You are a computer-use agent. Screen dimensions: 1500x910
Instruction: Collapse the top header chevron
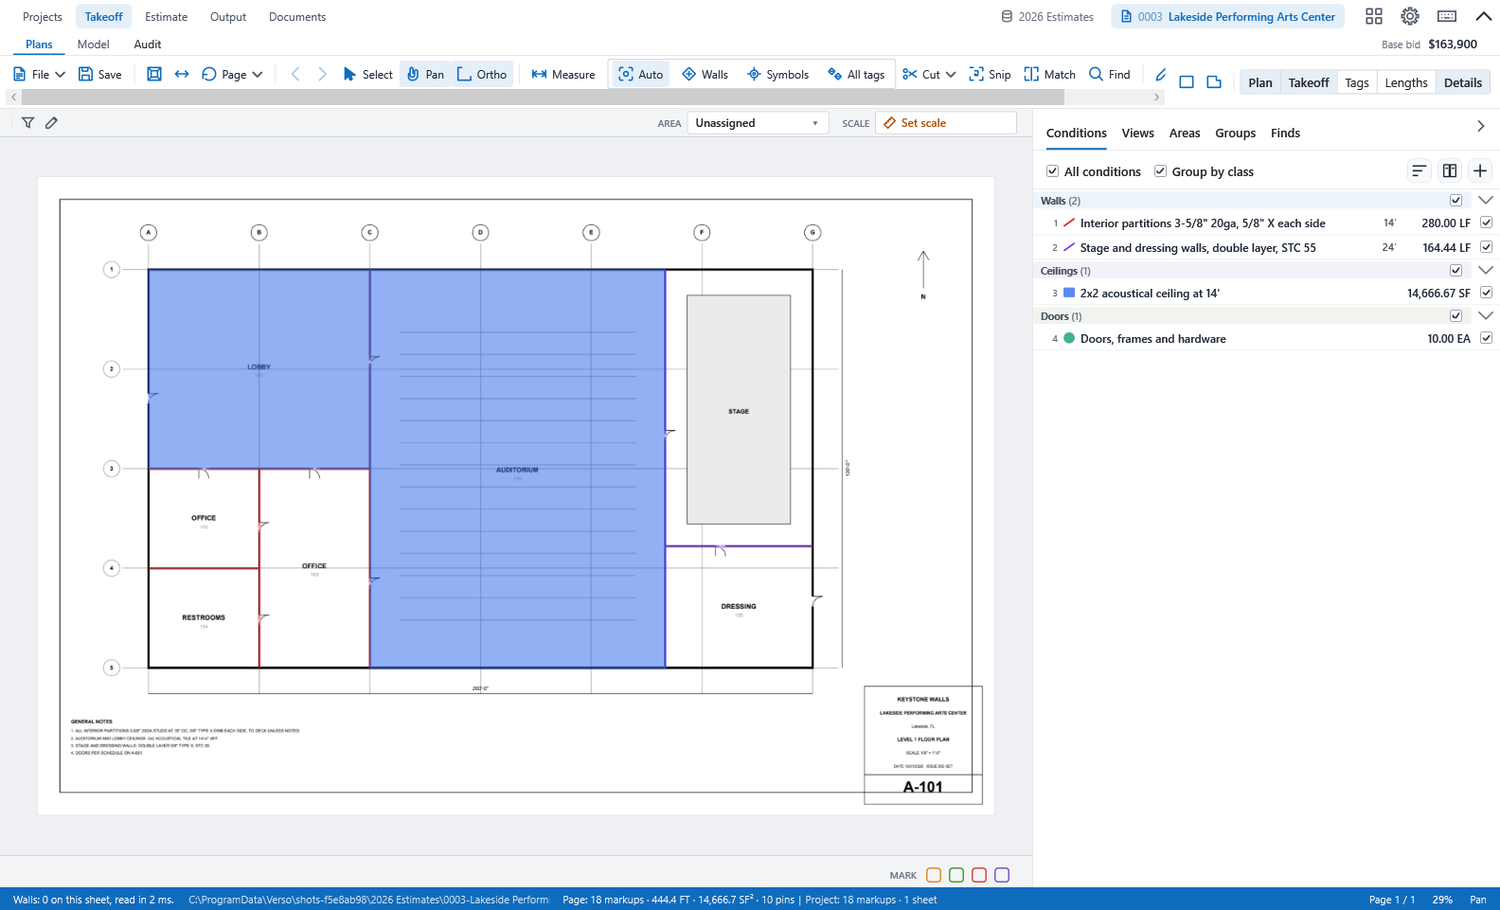pyautogui.click(x=1484, y=16)
